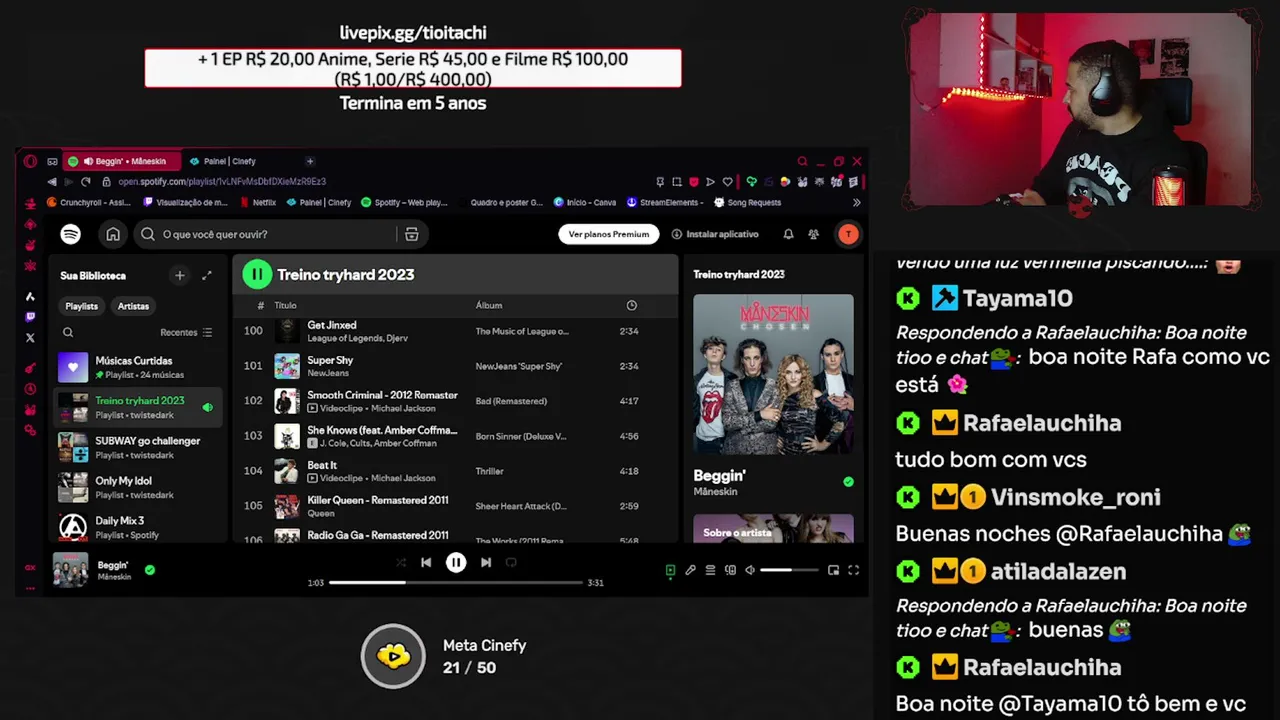Adjust the Spotify volume slider
The width and height of the screenshot is (1280, 720).
coord(789,570)
